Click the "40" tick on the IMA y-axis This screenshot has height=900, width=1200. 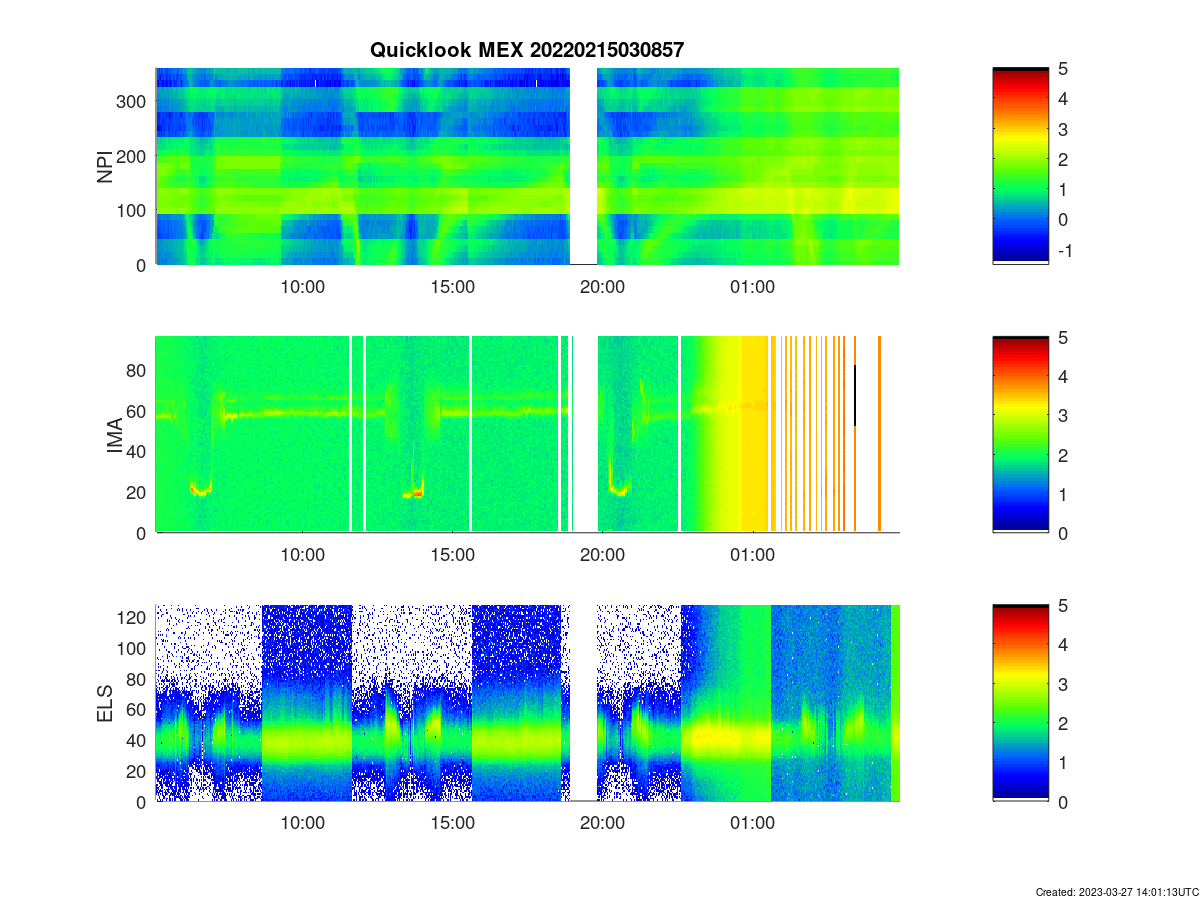(138, 452)
